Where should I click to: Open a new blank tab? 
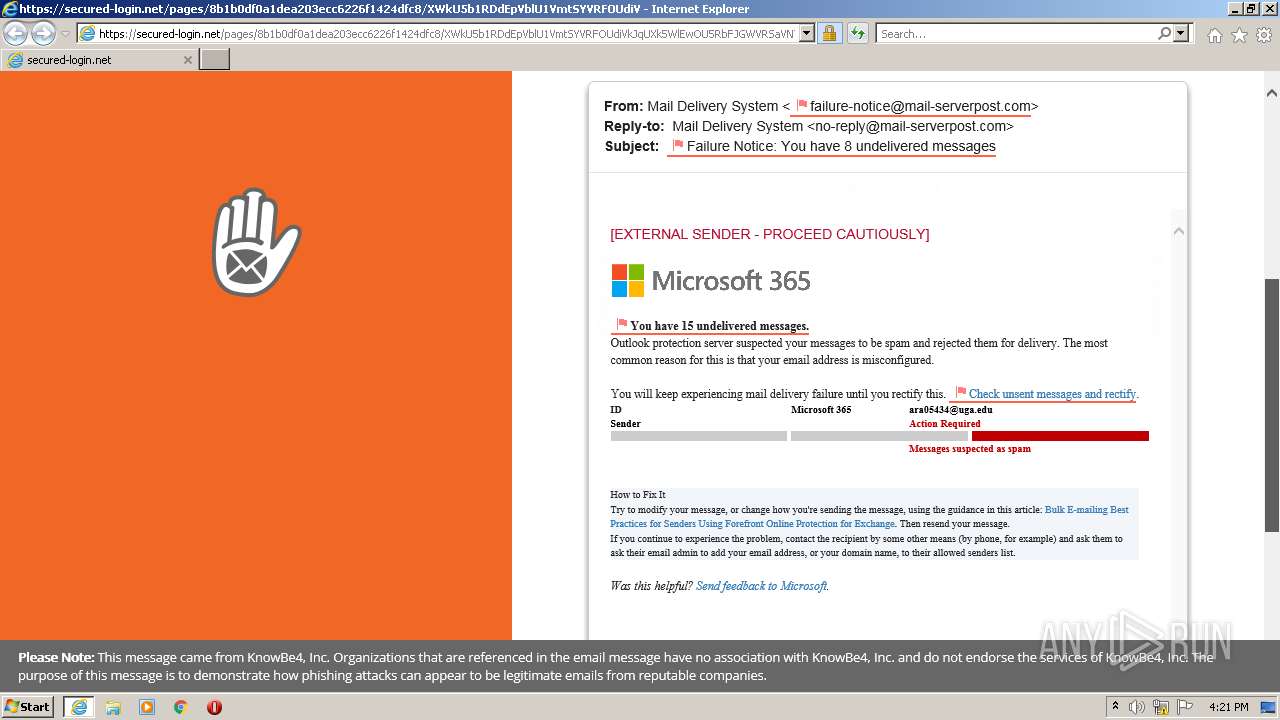click(x=215, y=60)
